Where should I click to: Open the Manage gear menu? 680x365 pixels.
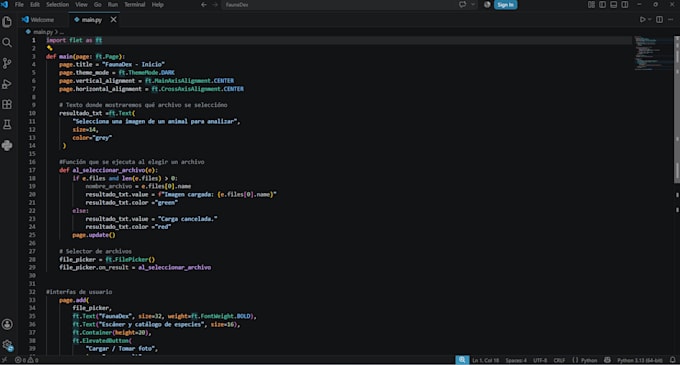pyautogui.click(x=7, y=345)
